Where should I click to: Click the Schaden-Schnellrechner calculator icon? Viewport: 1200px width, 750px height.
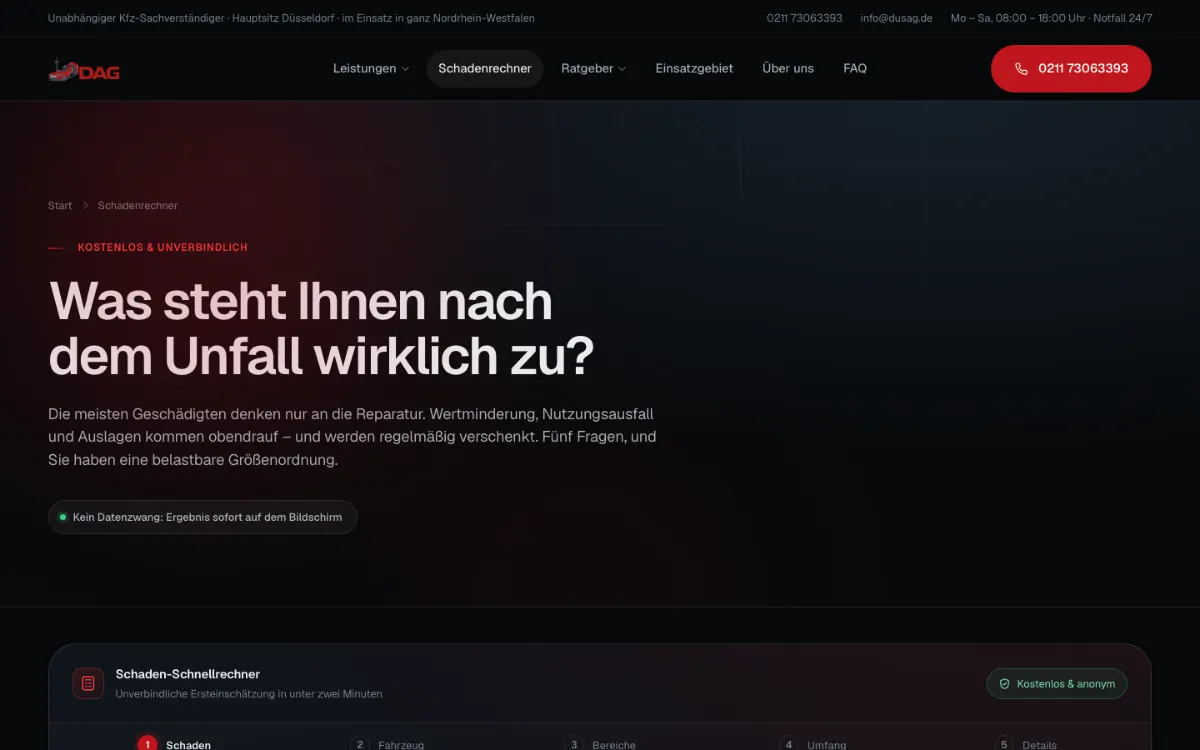point(88,683)
